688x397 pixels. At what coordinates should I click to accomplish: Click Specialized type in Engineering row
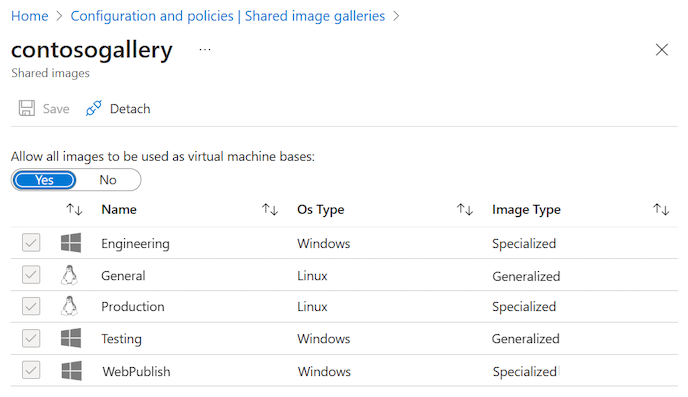click(524, 243)
